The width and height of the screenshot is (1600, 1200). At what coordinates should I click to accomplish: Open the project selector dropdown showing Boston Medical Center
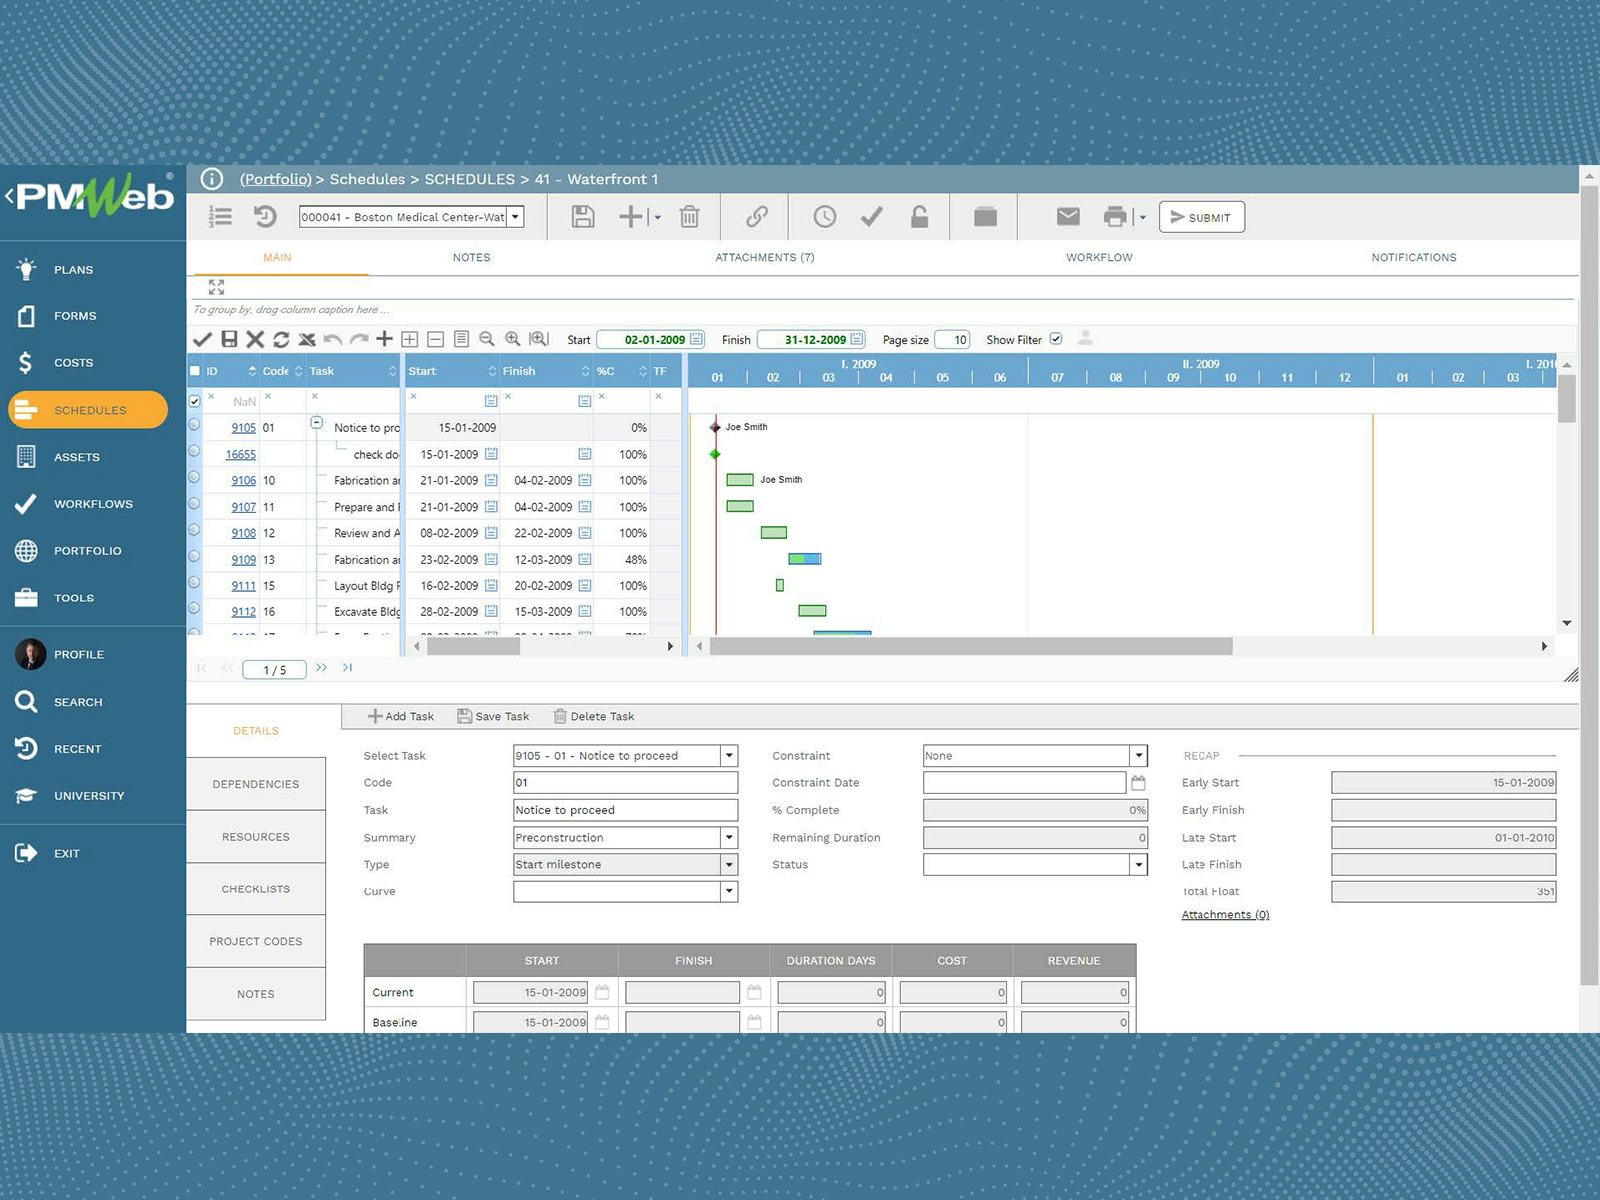click(514, 217)
